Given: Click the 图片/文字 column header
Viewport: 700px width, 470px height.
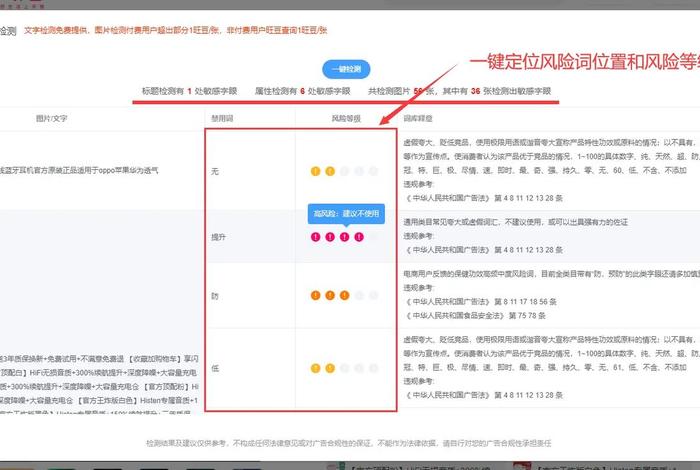Looking at the screenshot, I should coord(51,118).
